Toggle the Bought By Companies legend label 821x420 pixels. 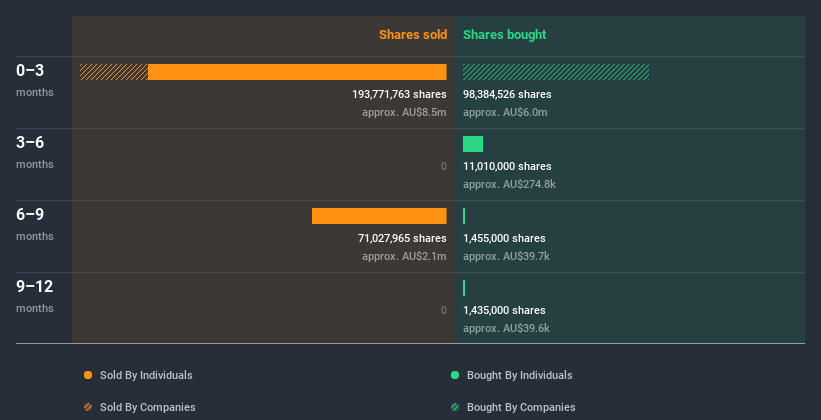coord(521,407)
